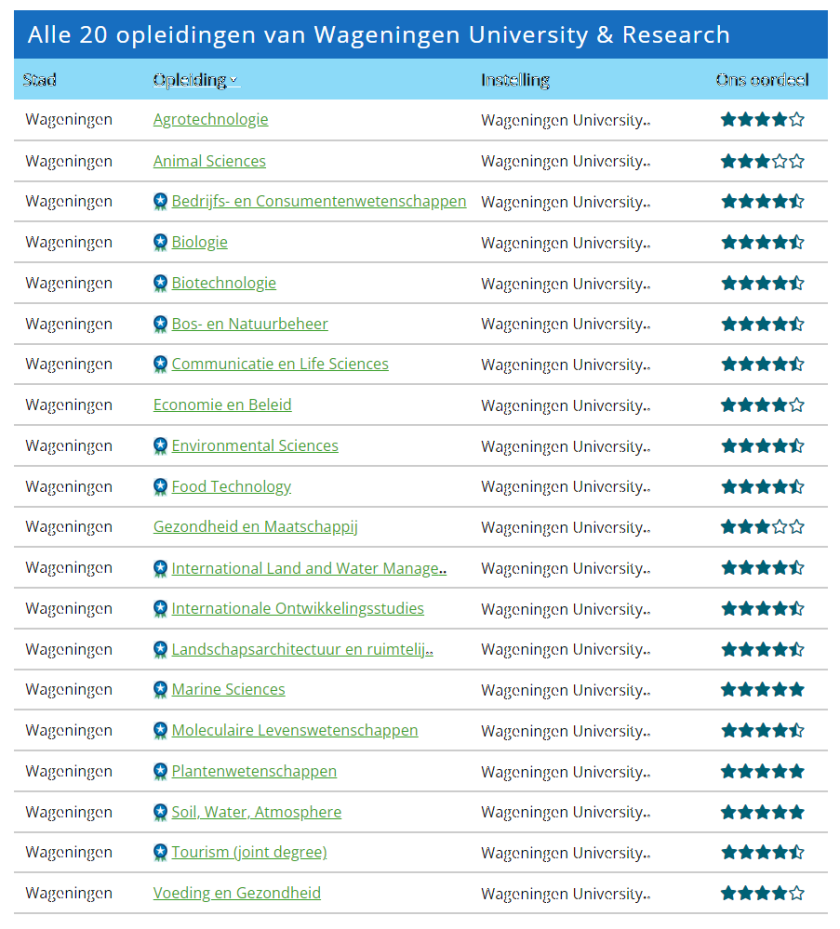This screenshot has width=840, height=929.
Task: Open the Gezondheid en Maatschappij link
Action: point(255,527)
